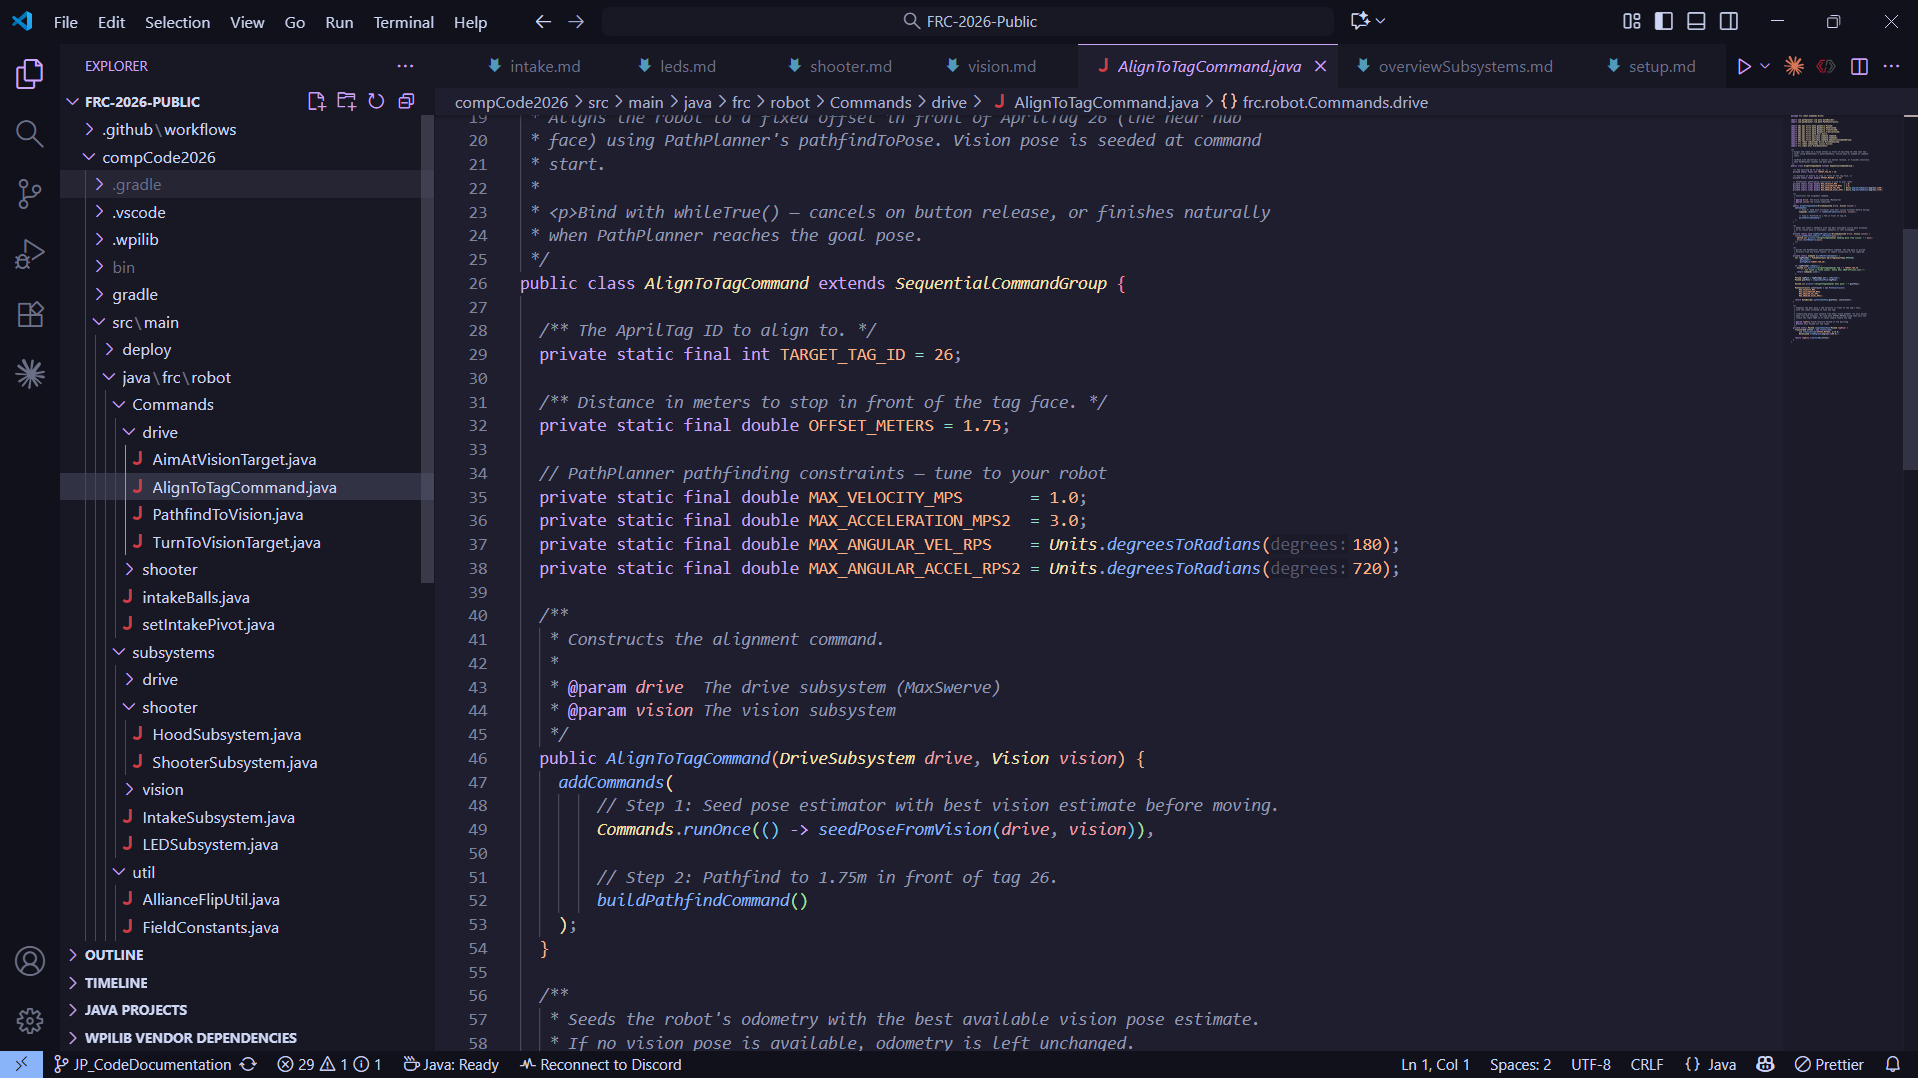Image resolution: width=1918 pixels, height=1078 pixels.
Task: Refresh the explorer file tree
Action: (x=376, y=101)
